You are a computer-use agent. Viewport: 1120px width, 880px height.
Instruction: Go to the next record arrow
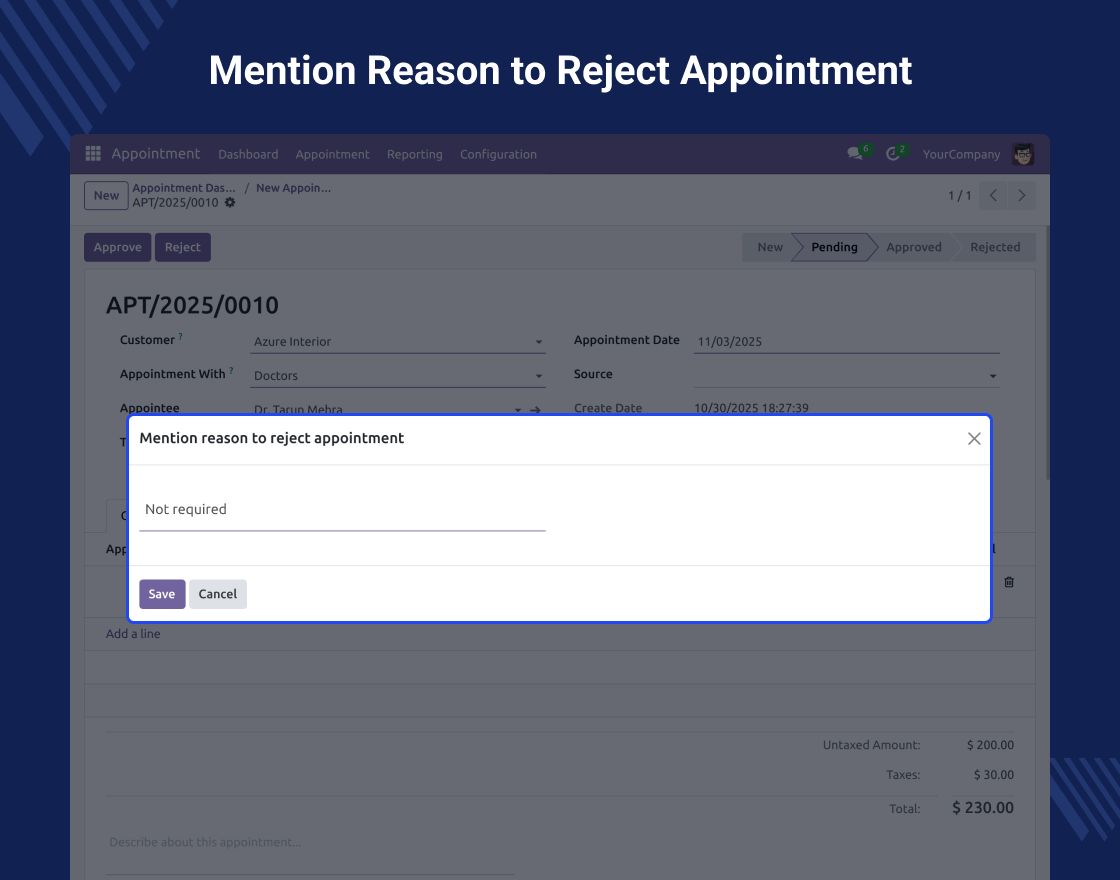[x=1021, y=196]
